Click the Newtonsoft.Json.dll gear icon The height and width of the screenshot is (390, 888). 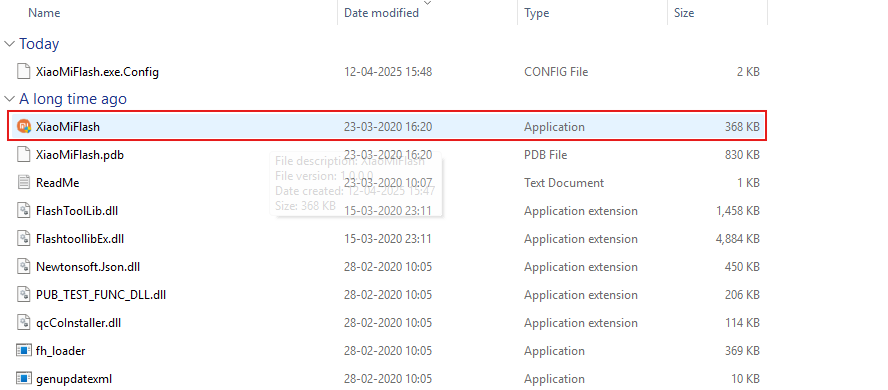coord(23,267)
